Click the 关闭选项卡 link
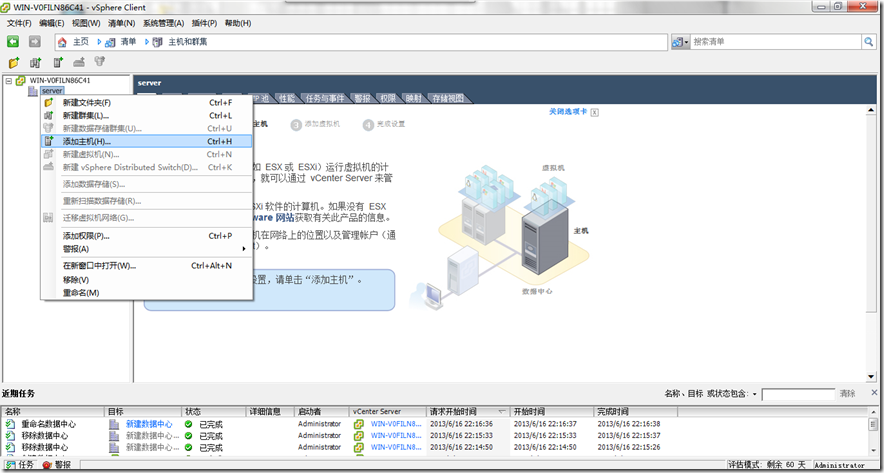Screen dimensions: 884x473 pyautogui.click(x=568, y=112)
